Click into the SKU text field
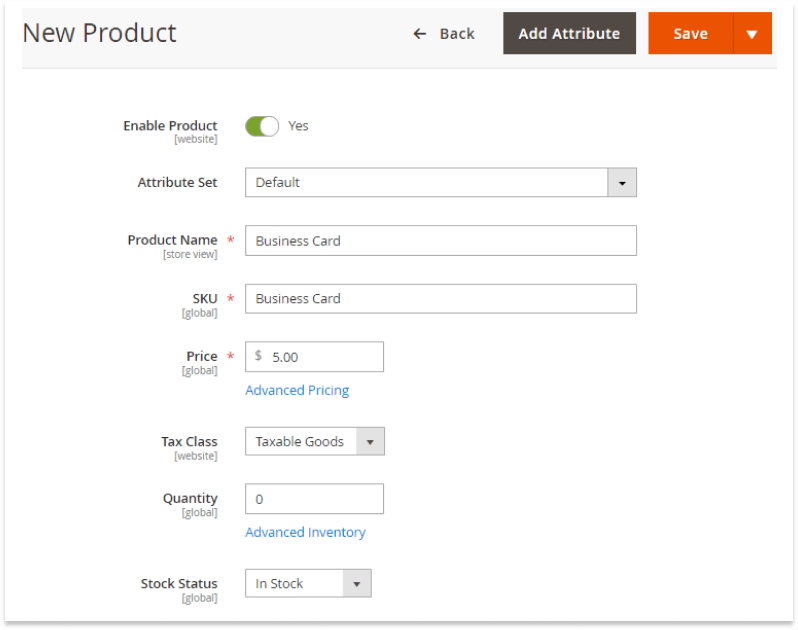Viewport: 798px width, 630px height. (x=441, y=299)
